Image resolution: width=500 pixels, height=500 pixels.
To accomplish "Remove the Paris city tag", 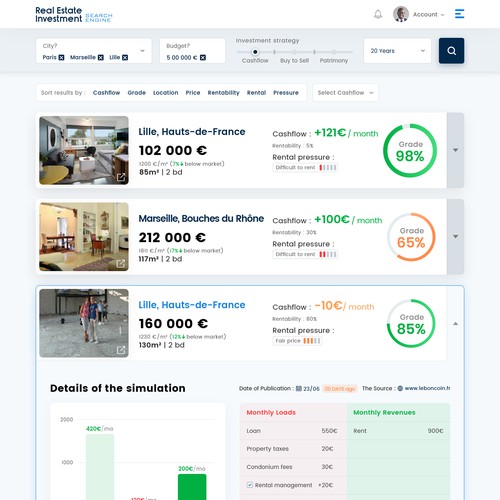I will click(x=61, y=57).
